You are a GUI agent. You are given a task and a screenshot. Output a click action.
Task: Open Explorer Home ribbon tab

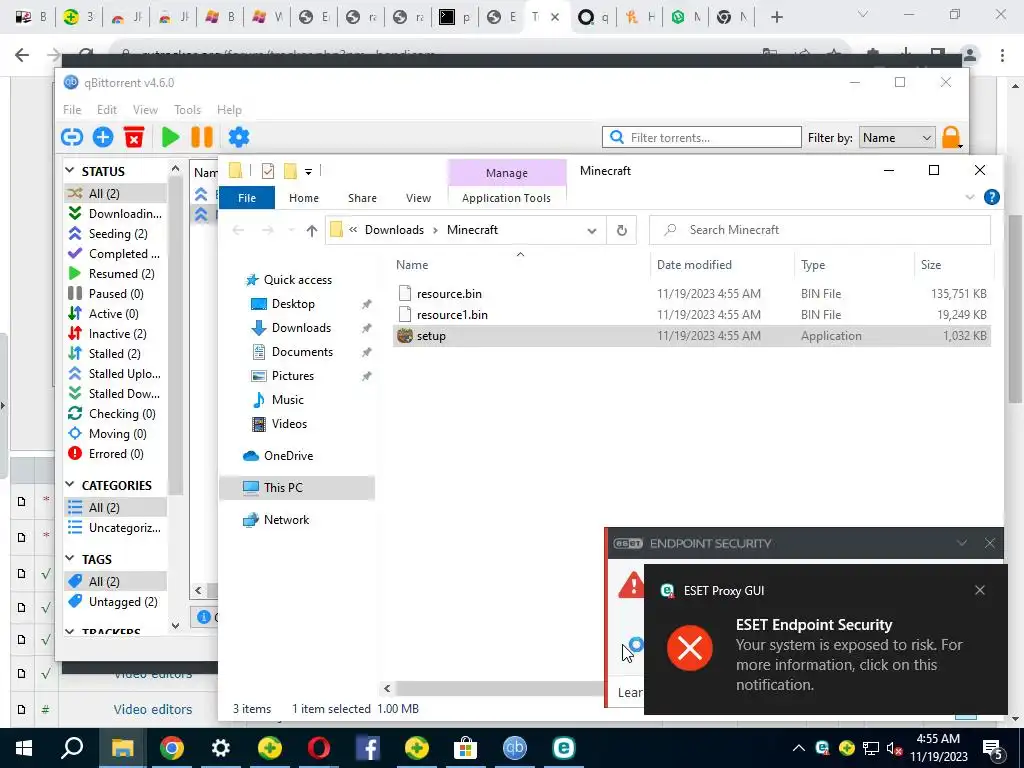point(304,198)
